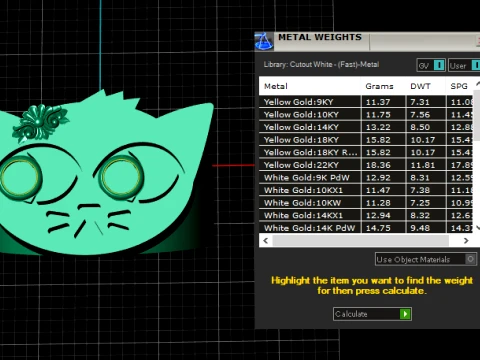
Task: Click the 14.75 grams value cell
Action: pyautogui.click(x=383, y=228)
